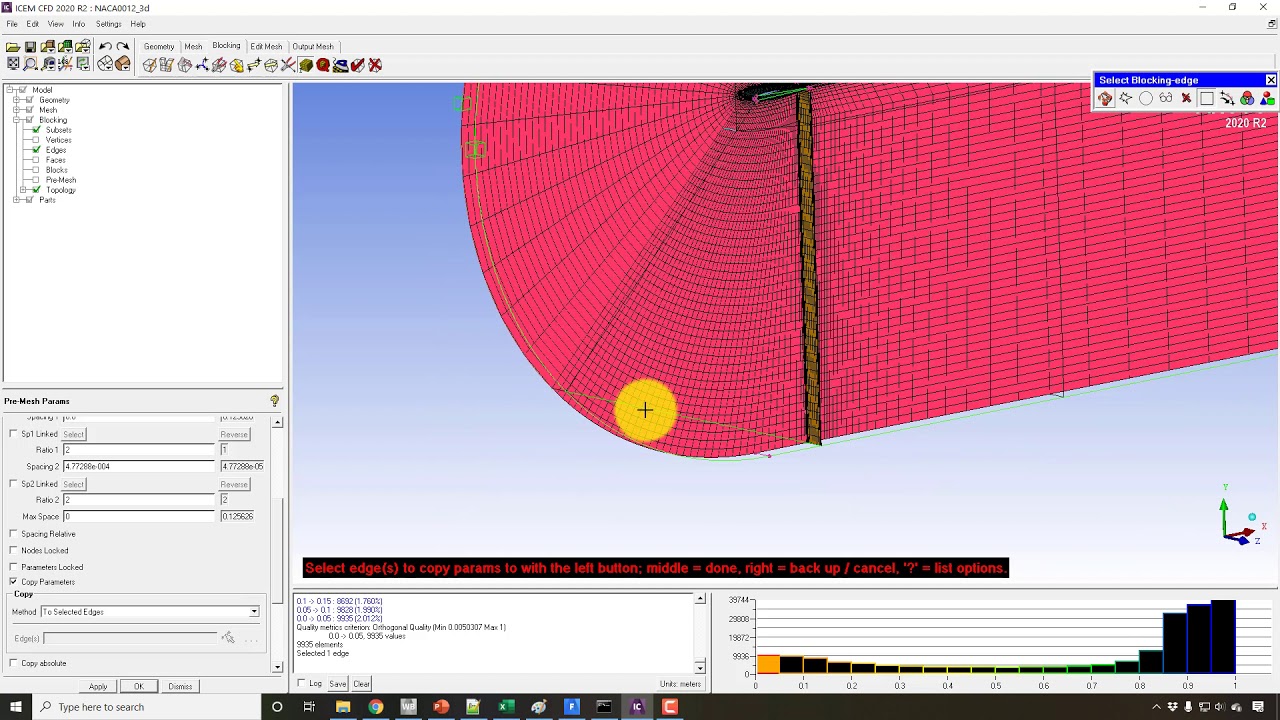Check the Nodes Locked checkbox
1280x720 pixels.
click(x=13, y=550)
